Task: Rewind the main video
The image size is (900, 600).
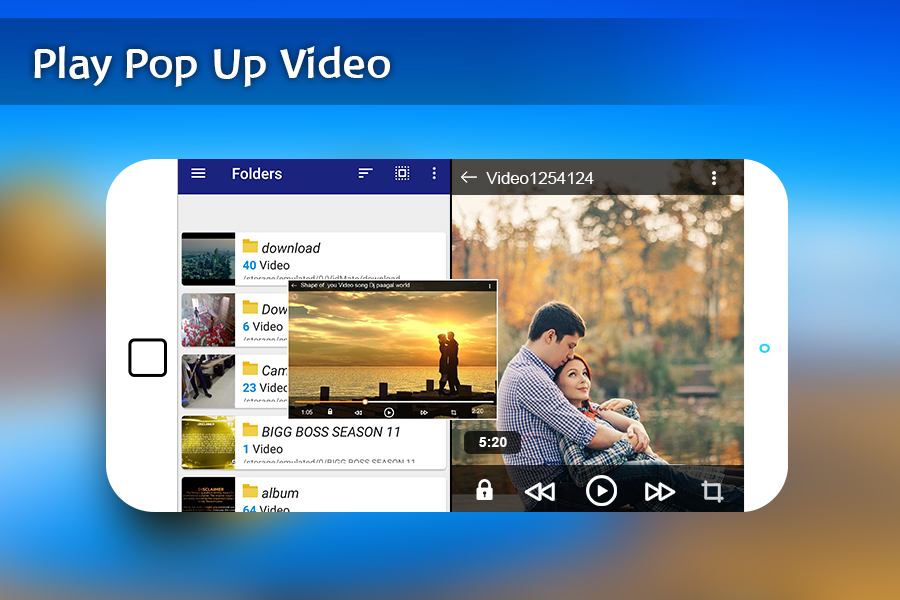Action: tap(540, 491)
